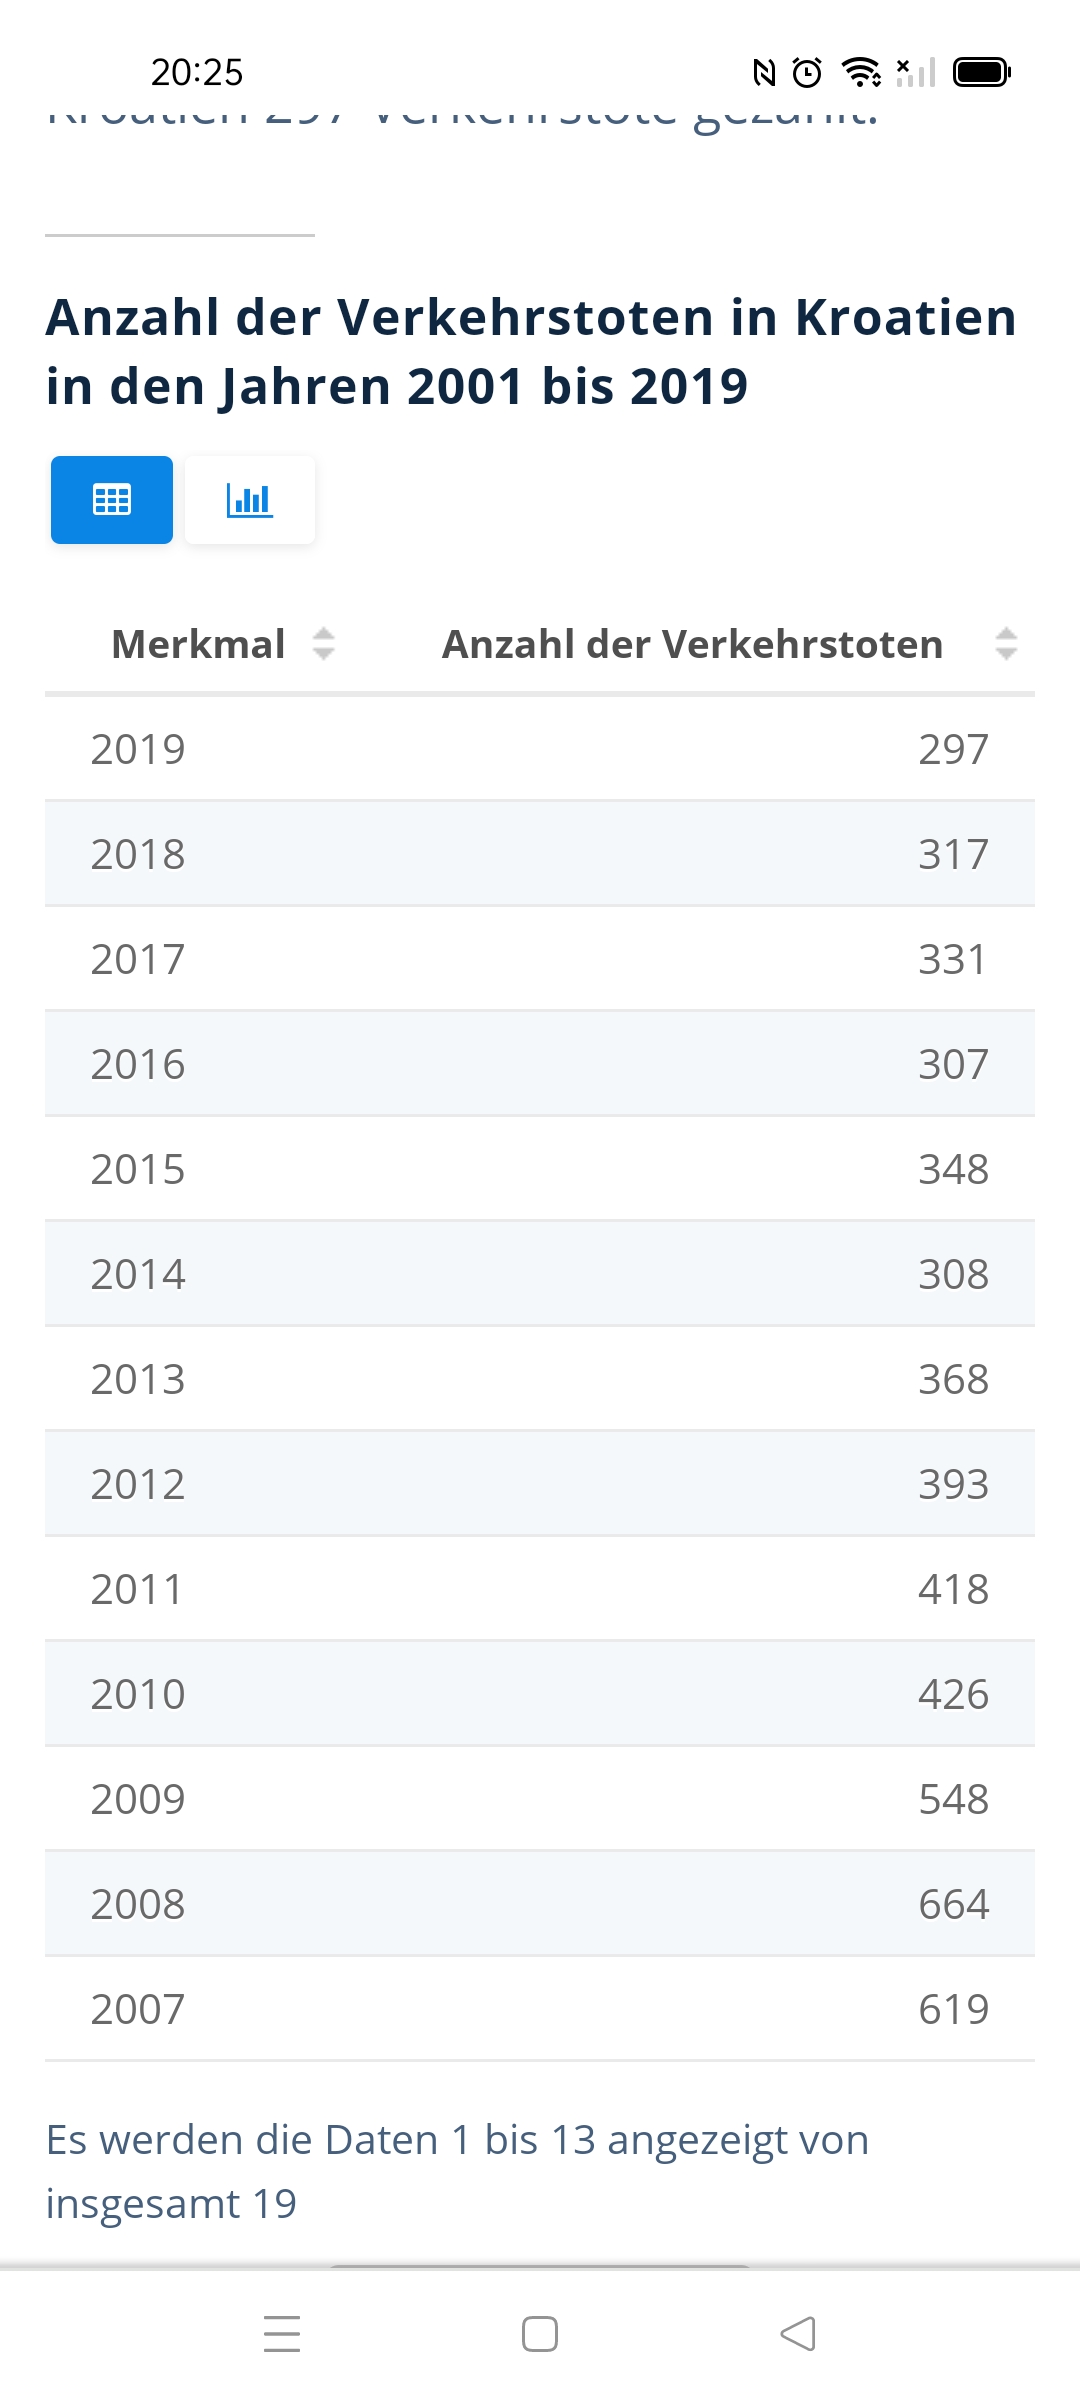Tap the Anzahl der Verkehrstoten header
Image resolution: width=1080 pixels, height=2400 pixels.
692,644
